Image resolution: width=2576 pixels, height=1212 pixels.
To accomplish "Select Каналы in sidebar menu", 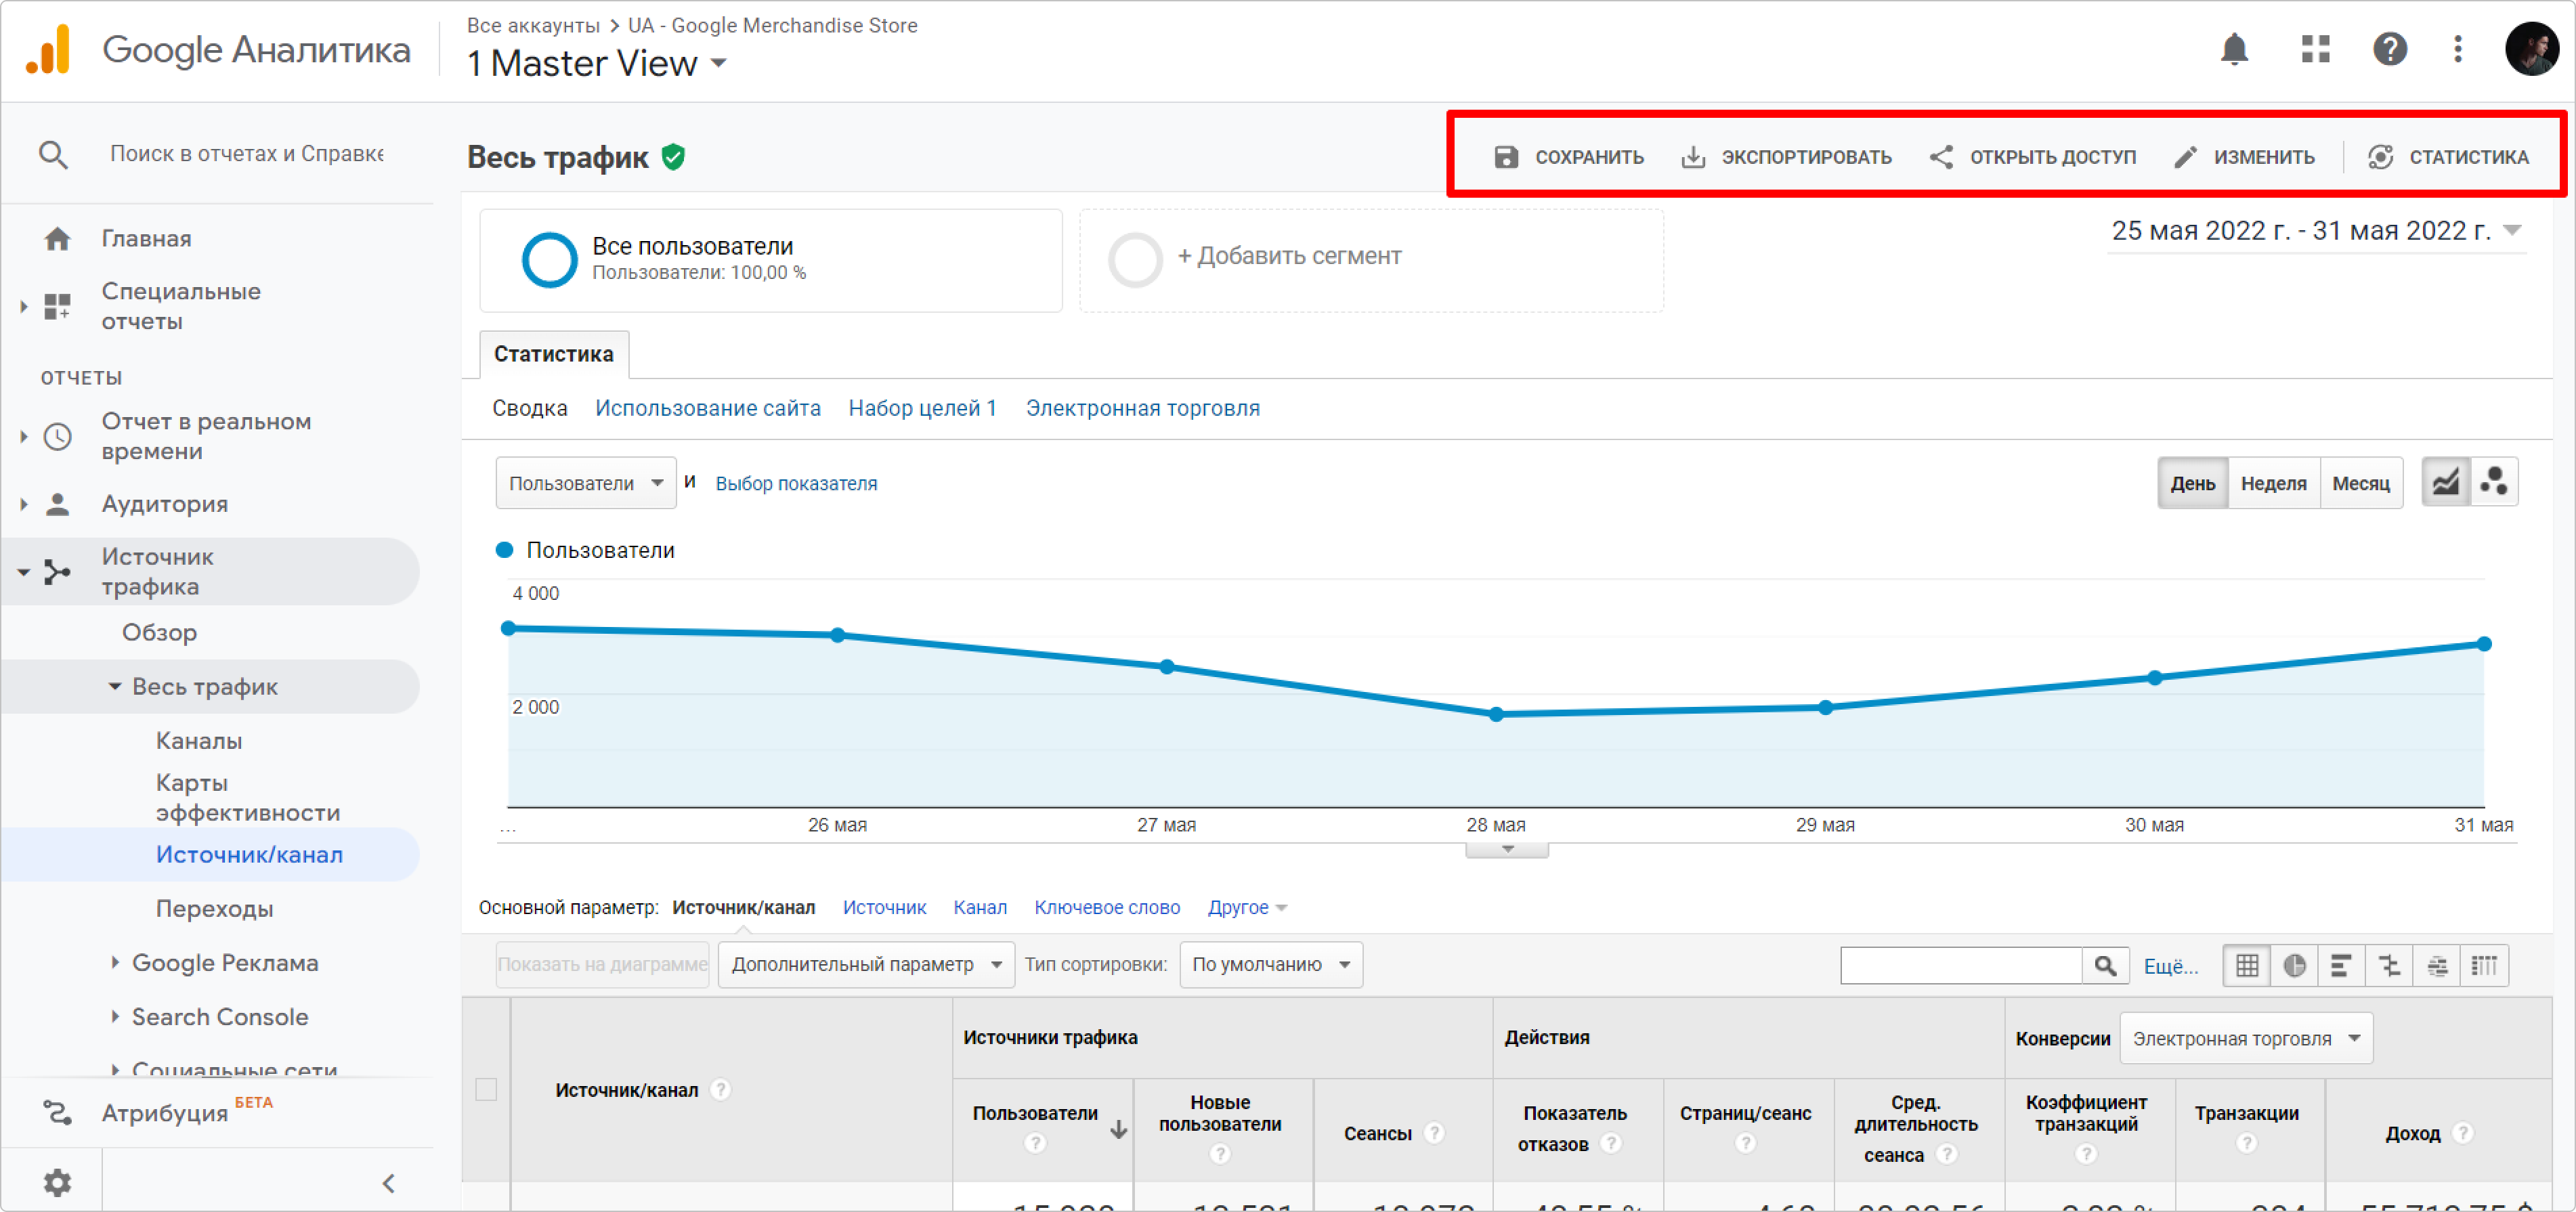I will [199, 740].
